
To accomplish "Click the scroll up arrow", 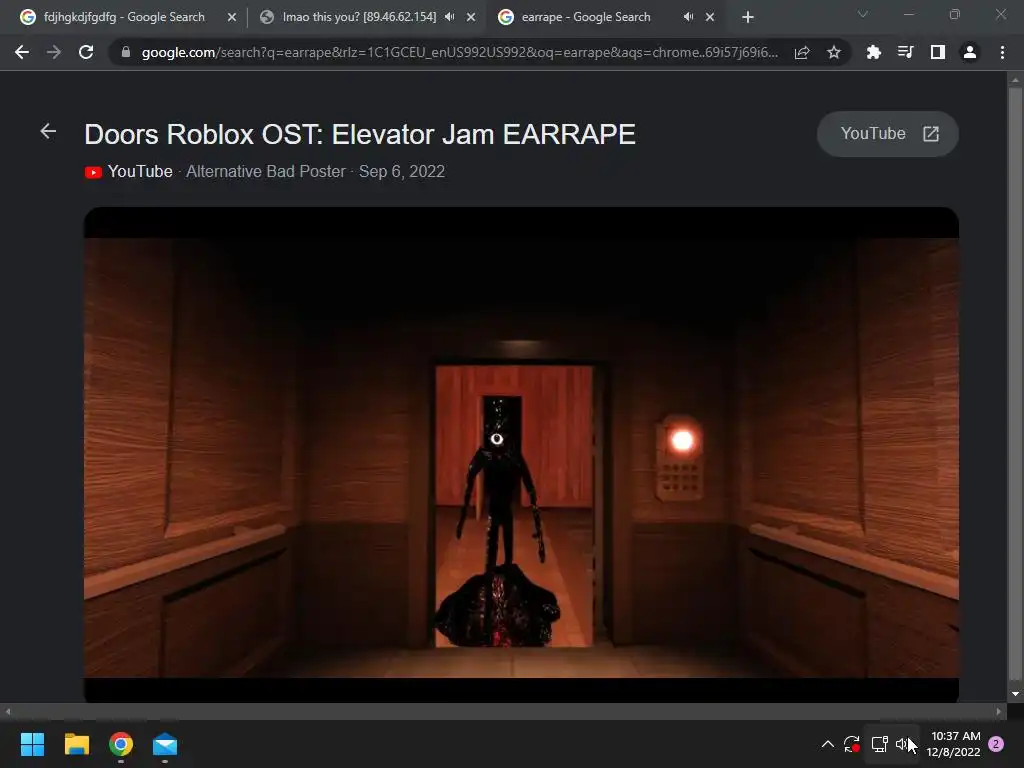I will coord(1015,80).
